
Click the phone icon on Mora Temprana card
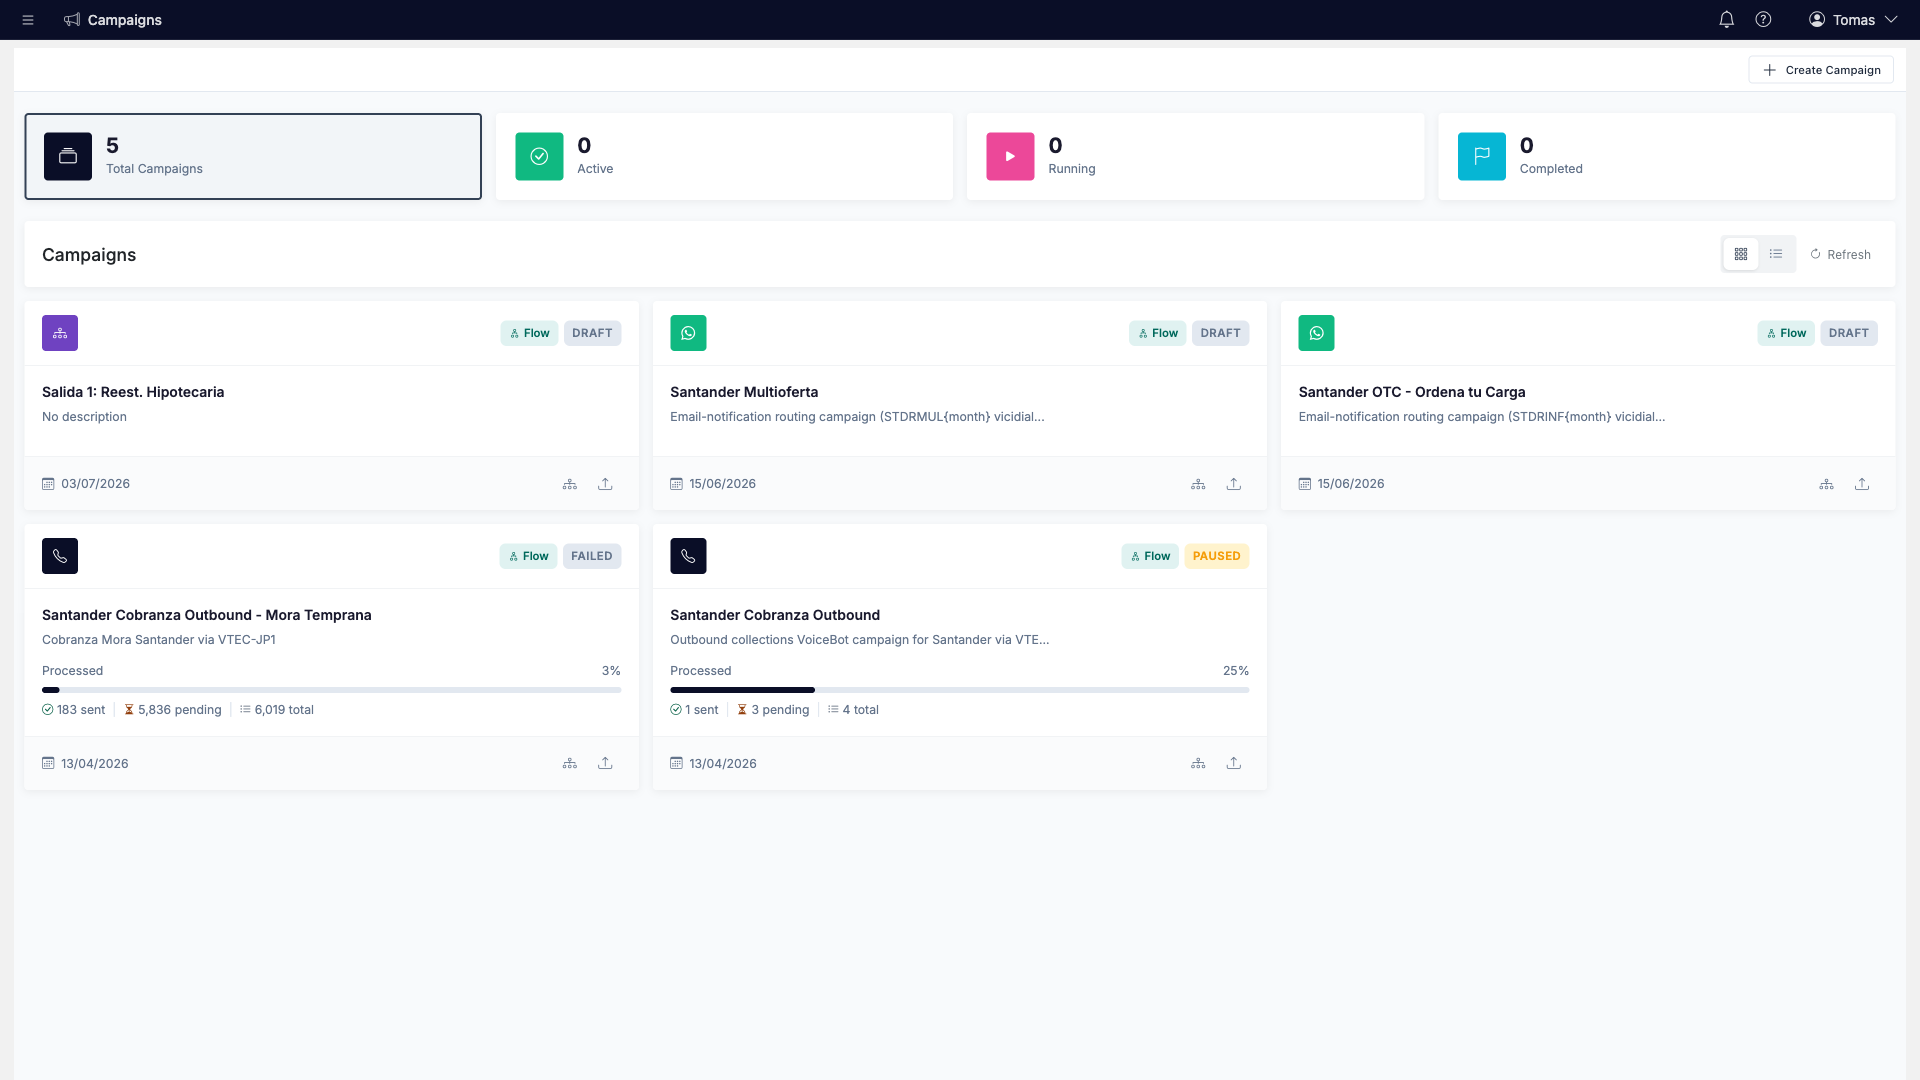(x=60, y=556)
